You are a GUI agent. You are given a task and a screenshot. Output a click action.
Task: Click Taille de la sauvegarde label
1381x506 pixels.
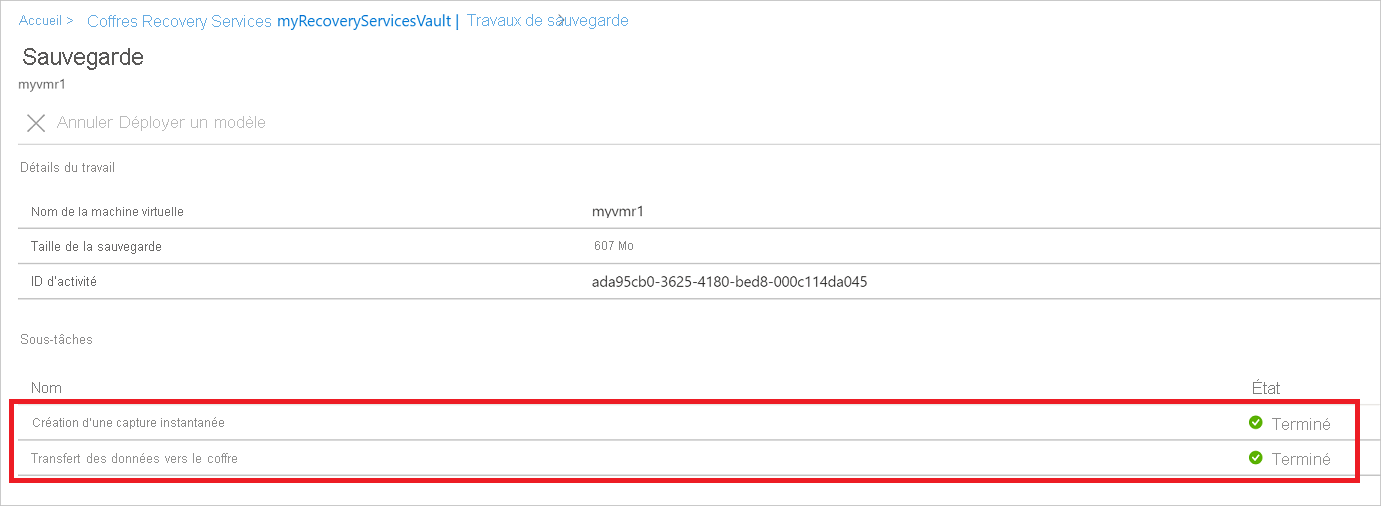click(96, 246)
